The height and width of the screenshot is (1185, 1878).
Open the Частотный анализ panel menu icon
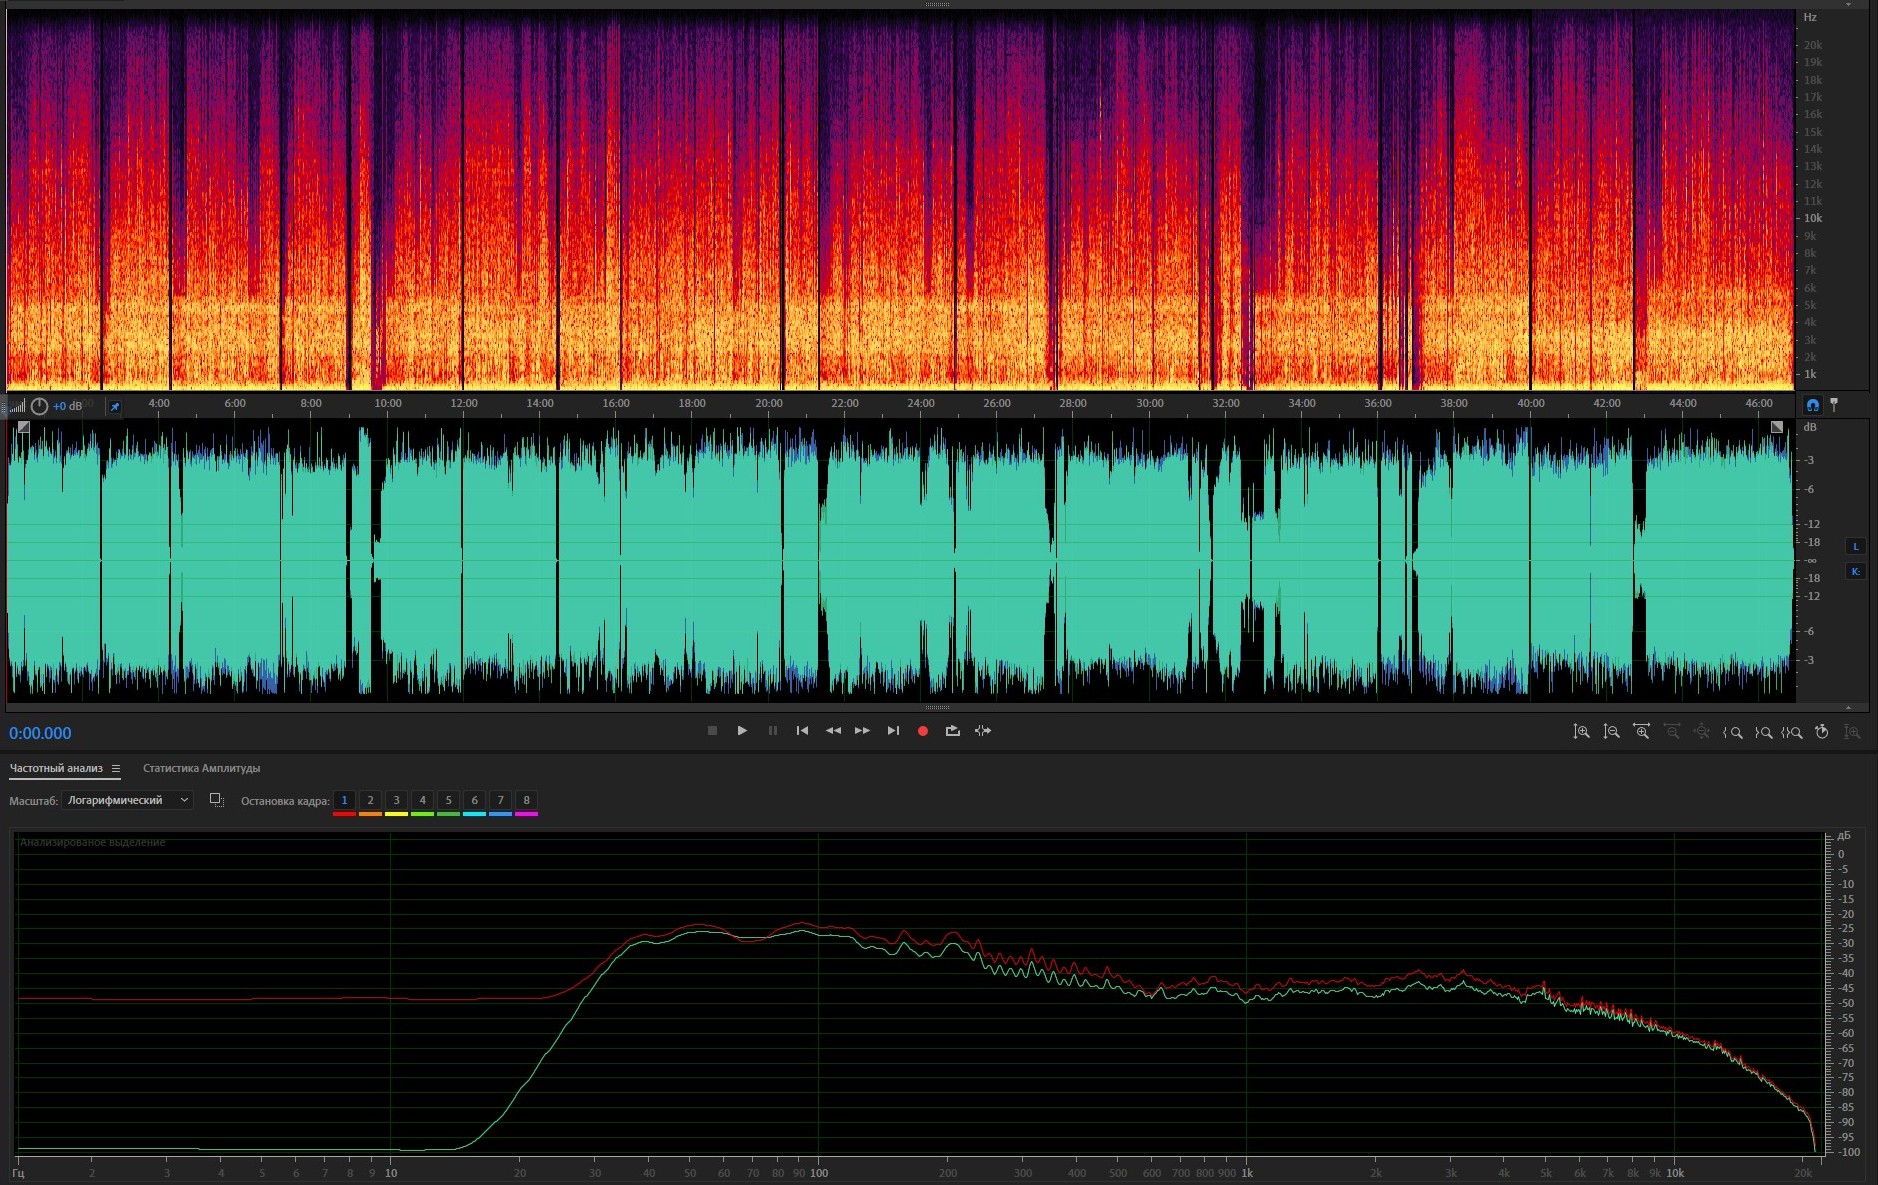click(x=116, y=768)
